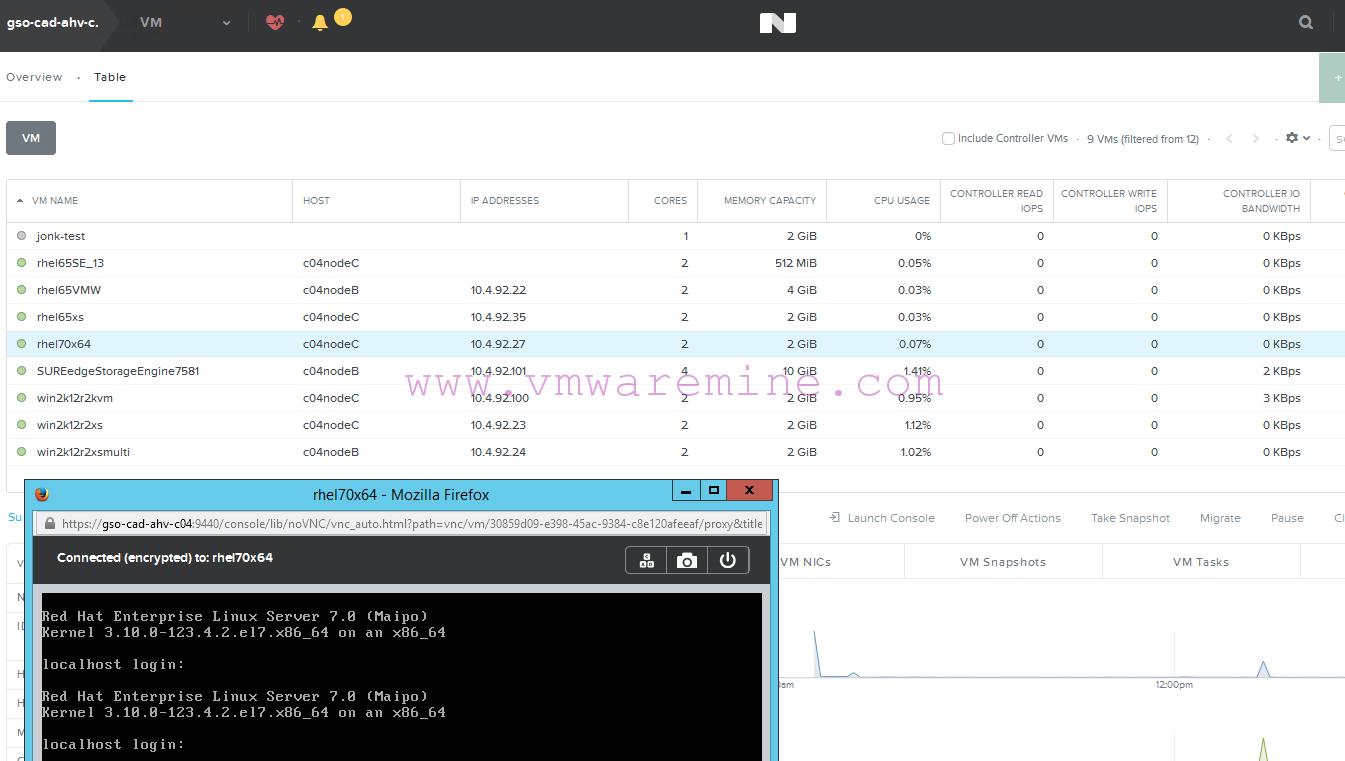
Task: Sort by CONTROLLER READ IOPS column
Action: coord(996,201)
